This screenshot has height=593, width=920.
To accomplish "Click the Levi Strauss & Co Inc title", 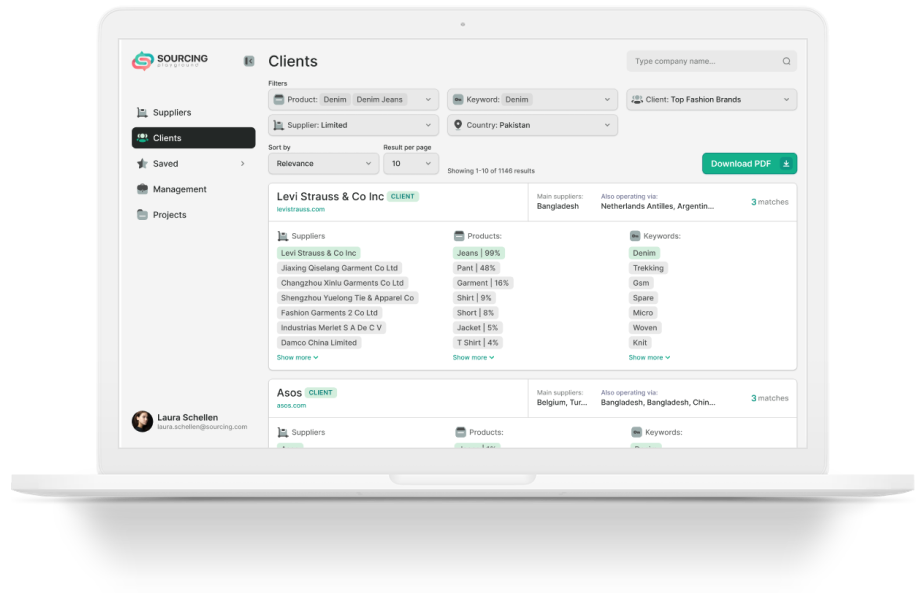I will (x=330, y=196).
